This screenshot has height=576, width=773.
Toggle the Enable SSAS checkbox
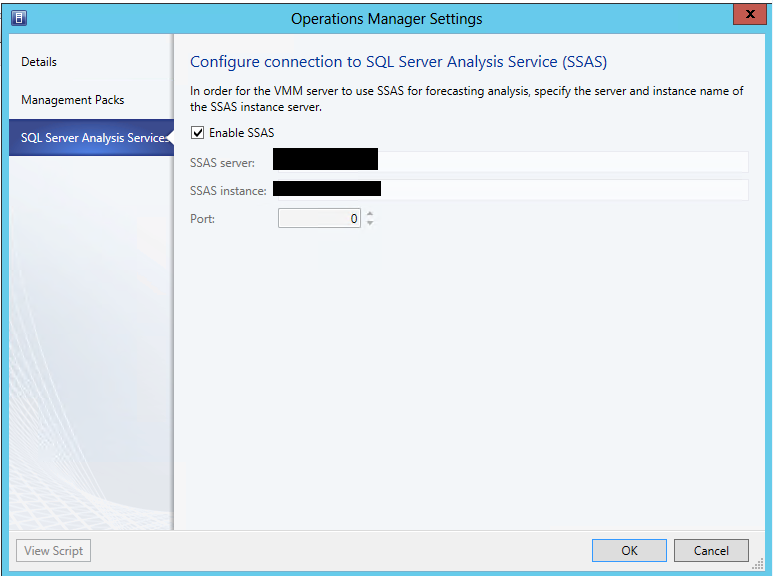(197, 133)
